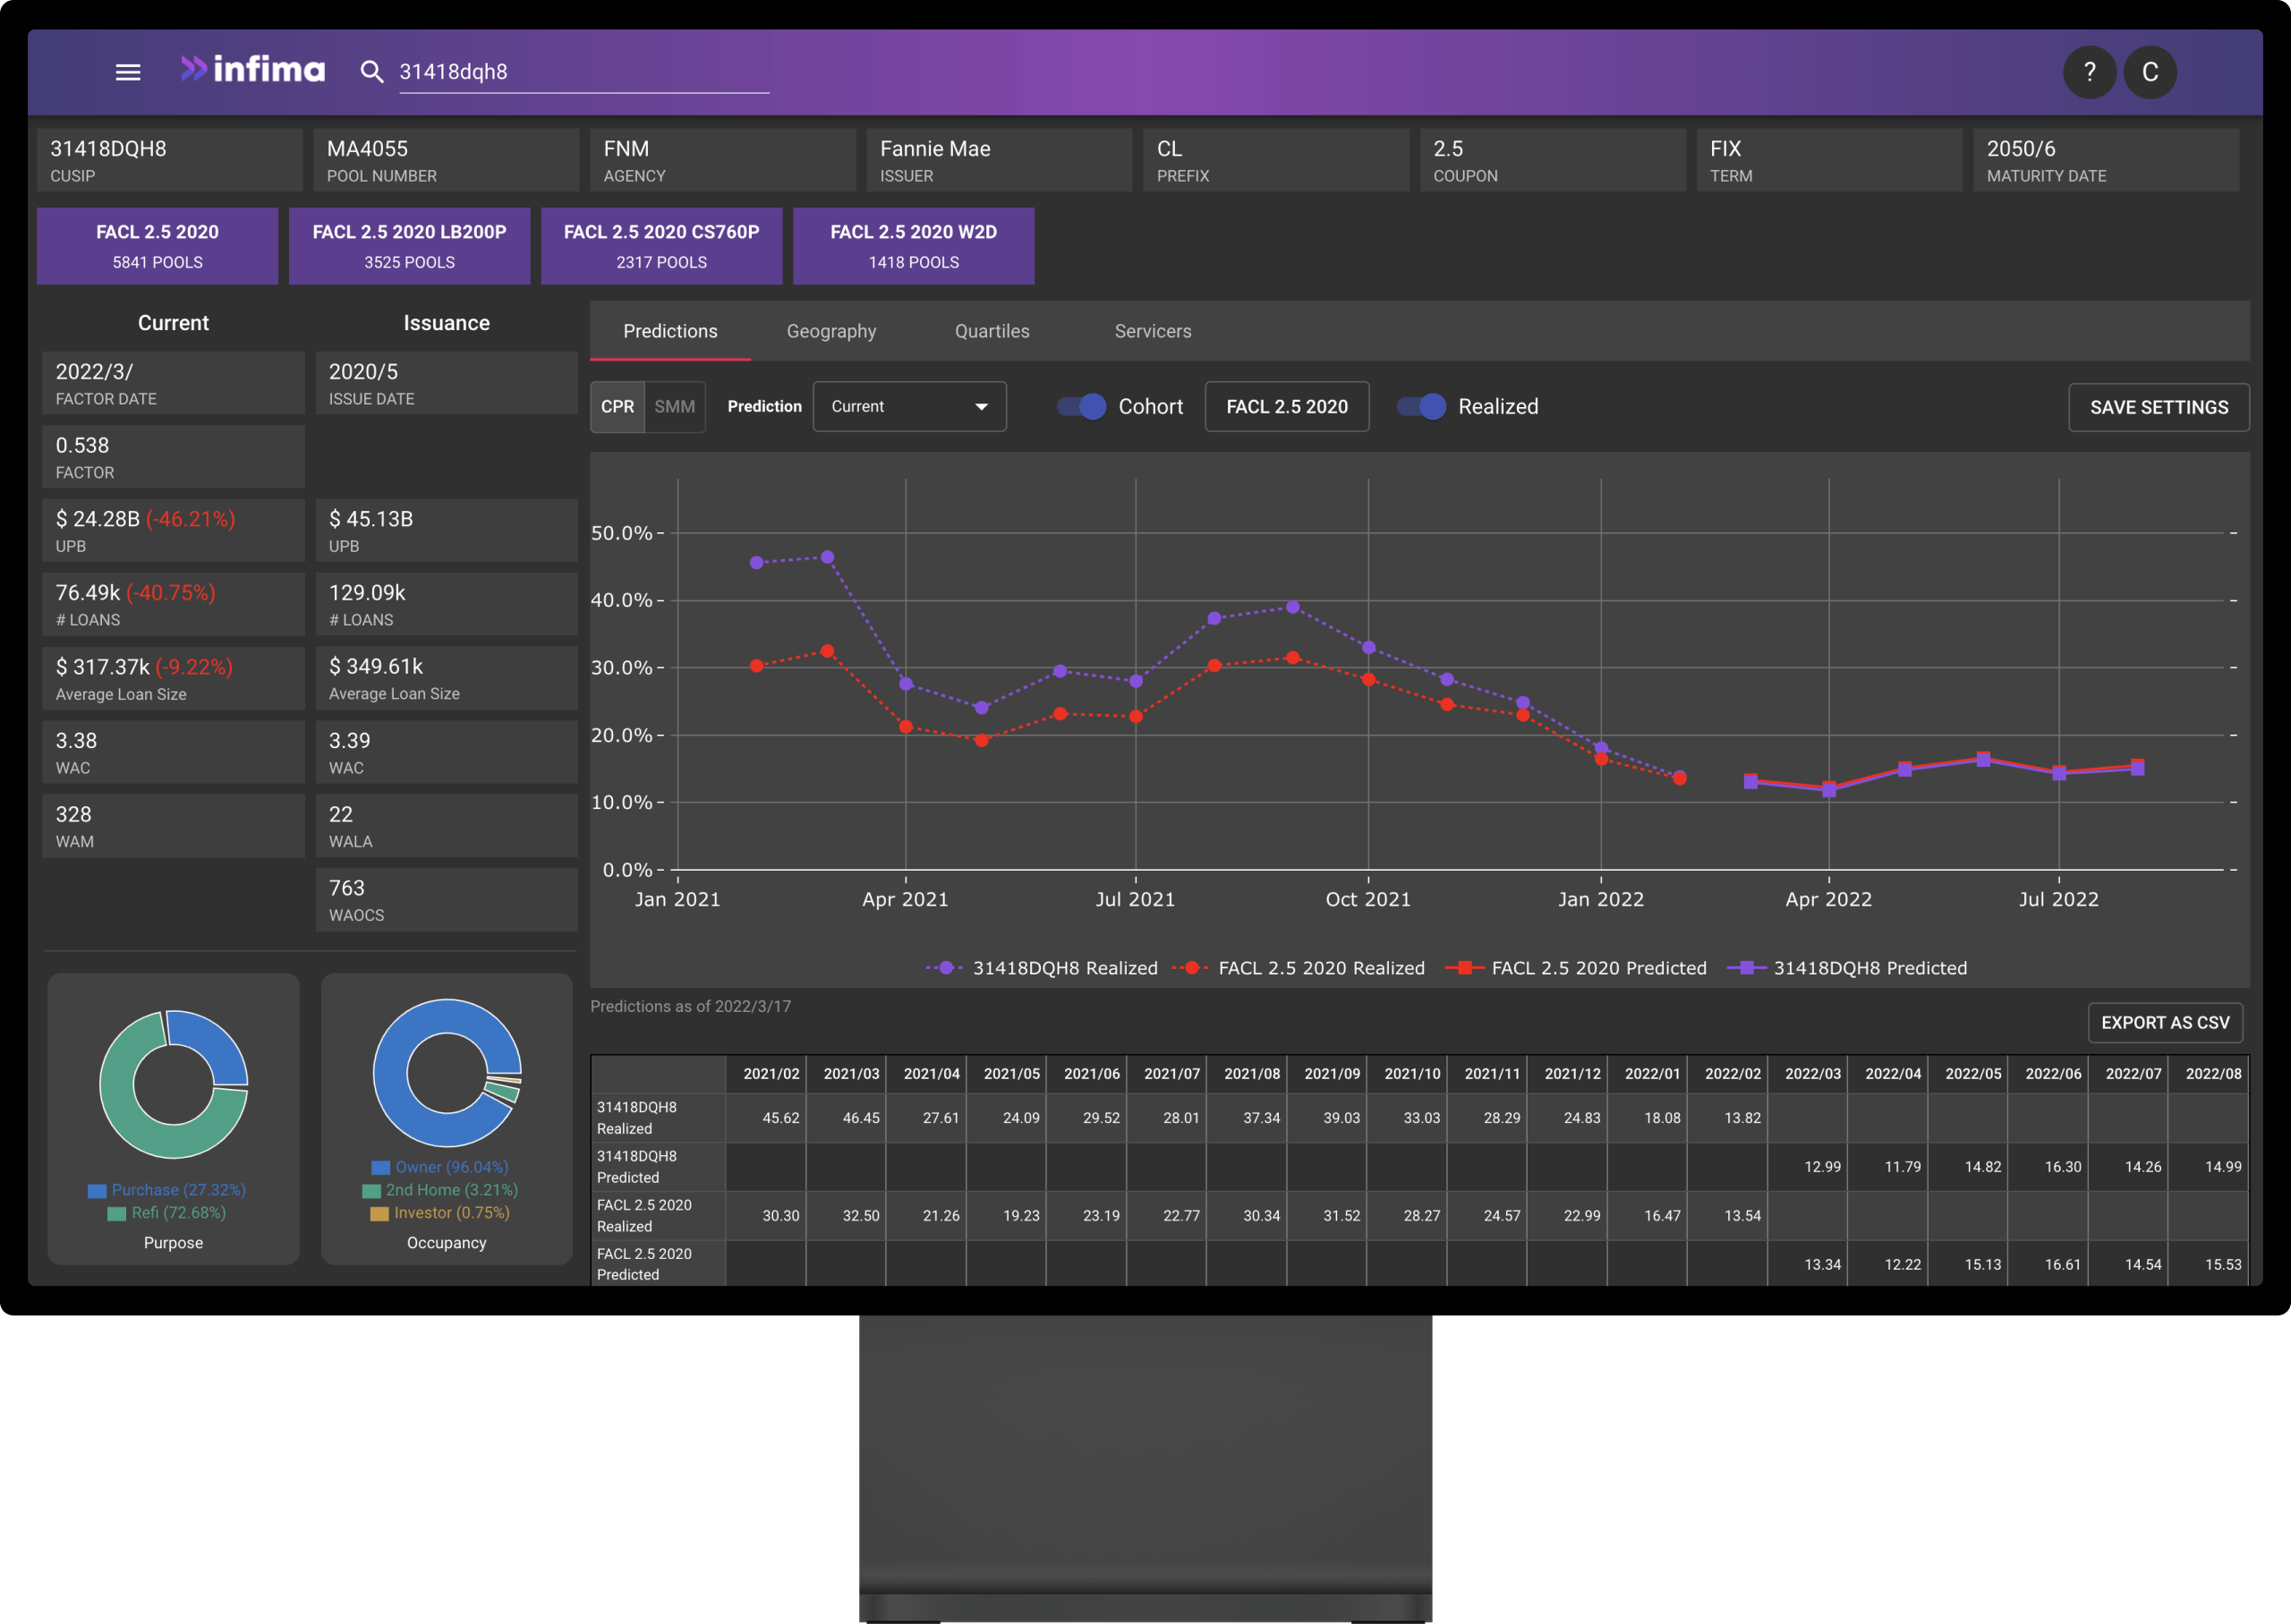2291x1624 pixels.
Task: Toggle 31418DQH8 Predicted legend entry
Action: (x=1847, y=968)
